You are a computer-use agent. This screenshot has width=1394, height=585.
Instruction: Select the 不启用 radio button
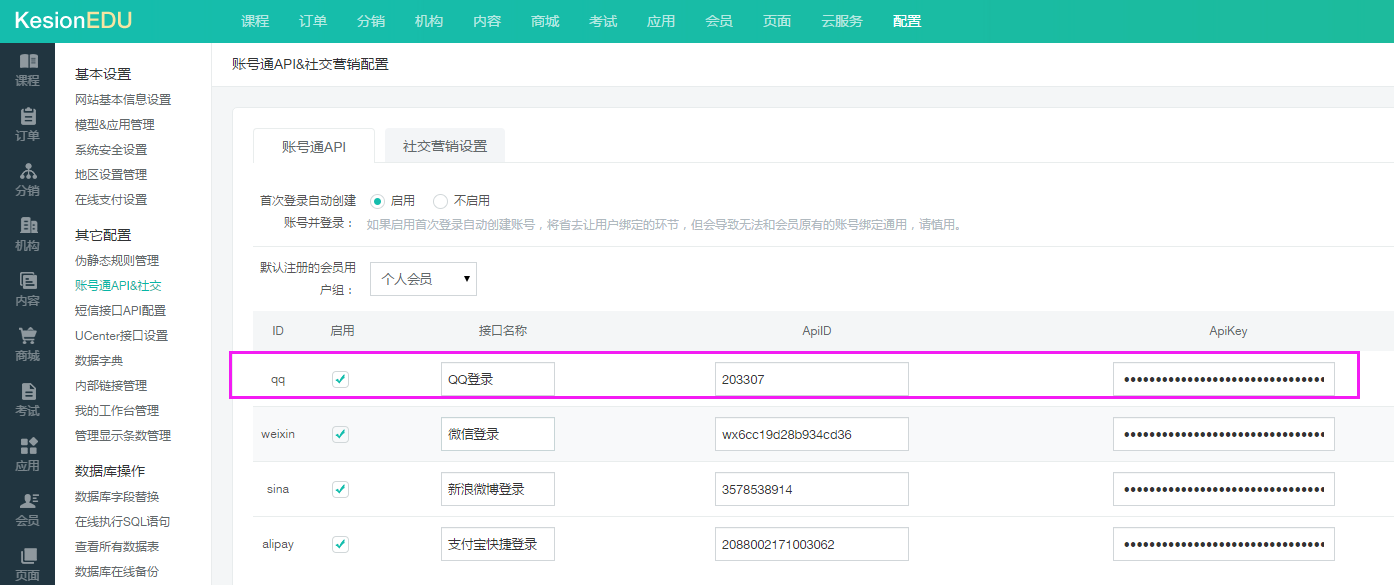[440, 201]
